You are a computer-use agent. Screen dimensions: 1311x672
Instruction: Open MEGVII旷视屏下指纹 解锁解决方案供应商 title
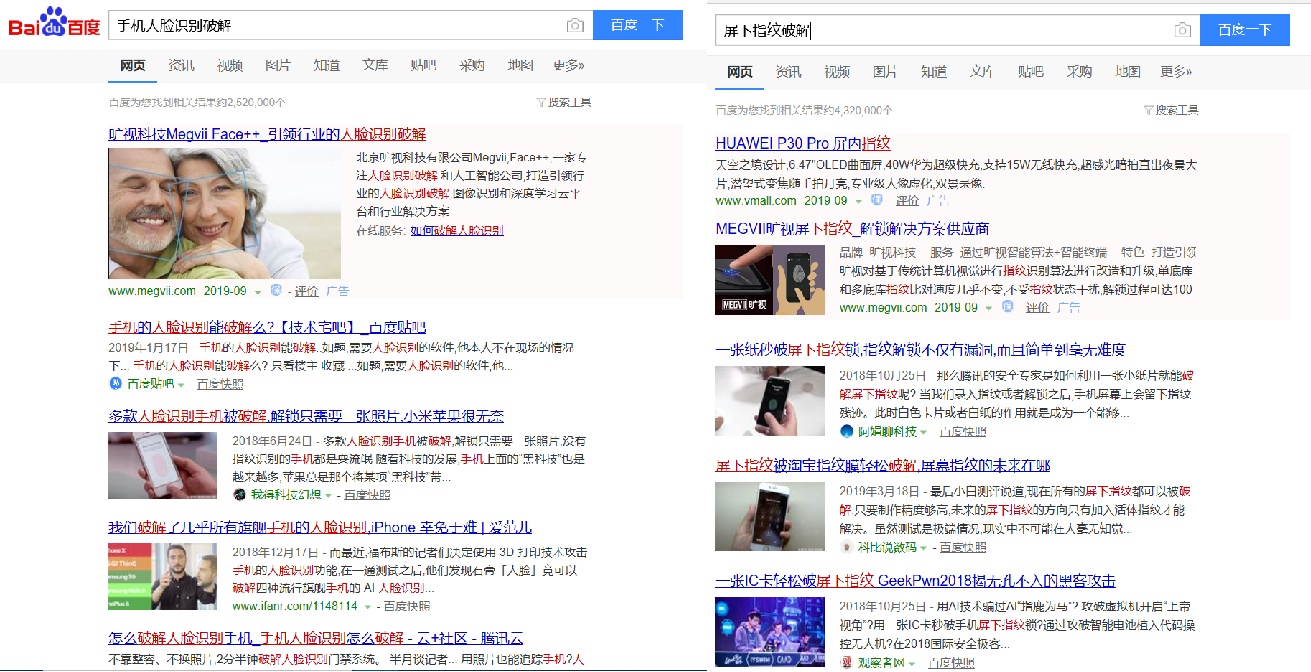click(x=852, y=229)
